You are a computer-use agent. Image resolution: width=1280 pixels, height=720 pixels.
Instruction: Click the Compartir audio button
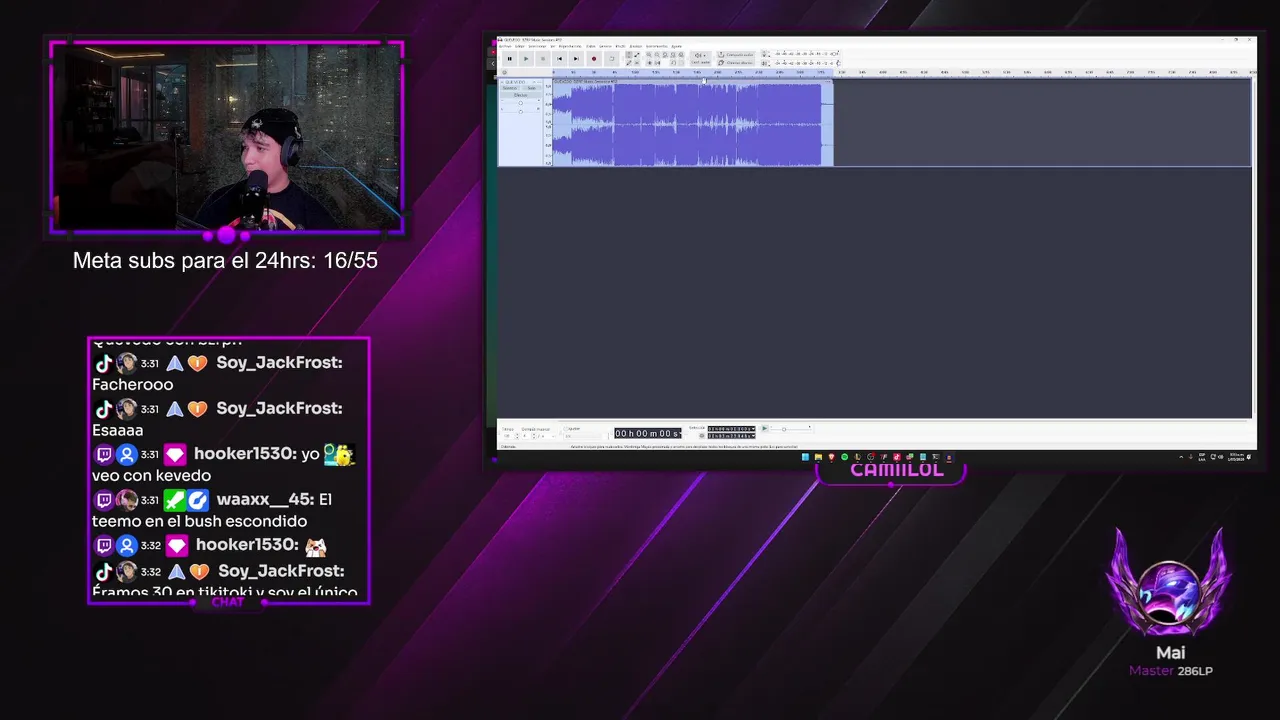click(x=736, y=55)
